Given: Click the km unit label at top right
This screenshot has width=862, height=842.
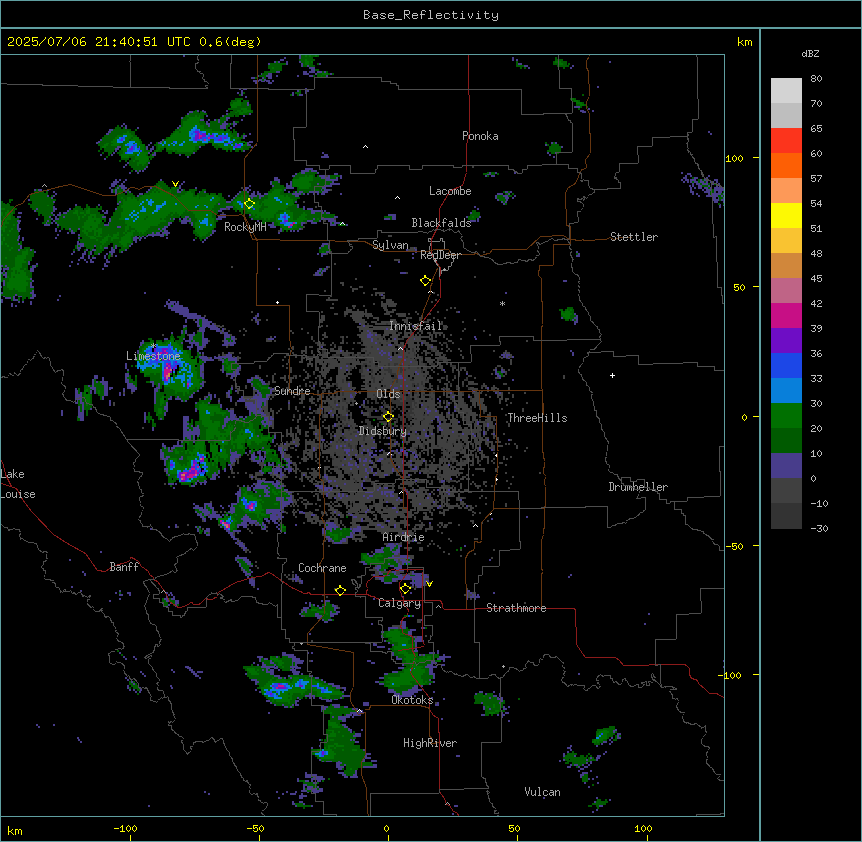Looking at the screenshot, I should click(x=744, y=42).
